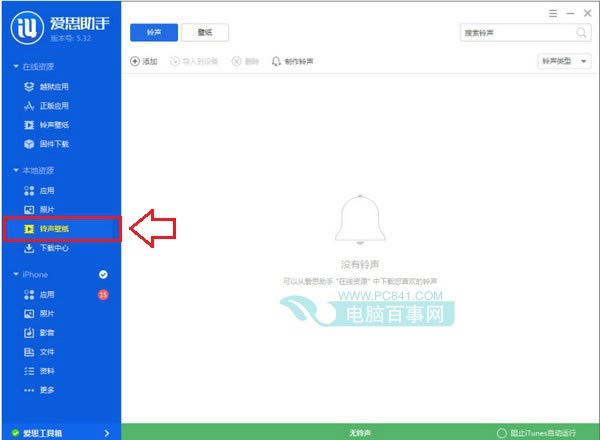Screen dimensions: 600x440
Task: Open 下载中心 download center
Action: (x=46, y=248)
